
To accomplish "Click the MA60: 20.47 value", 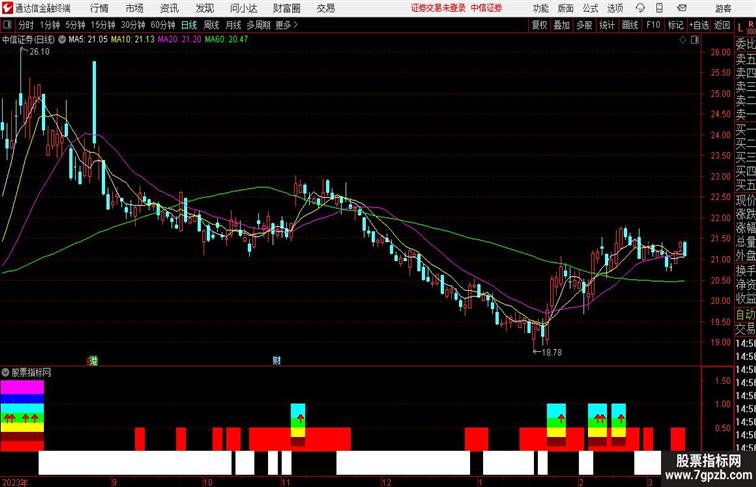I will click(x=226, y=40).
